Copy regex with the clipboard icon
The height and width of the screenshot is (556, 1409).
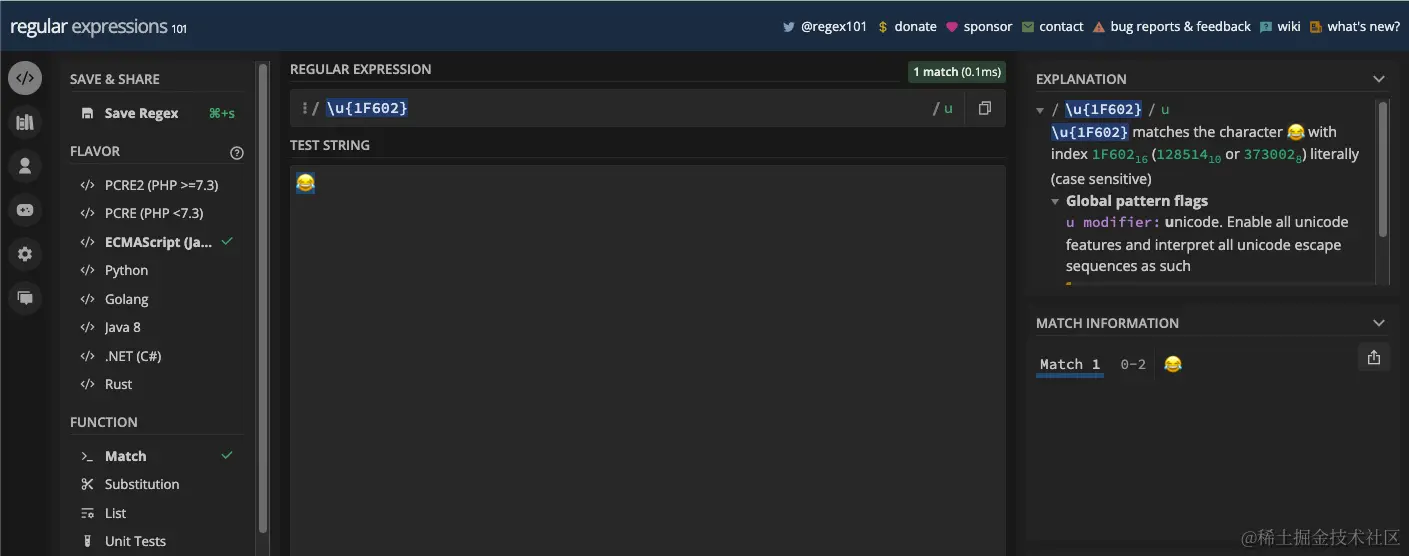985,108
